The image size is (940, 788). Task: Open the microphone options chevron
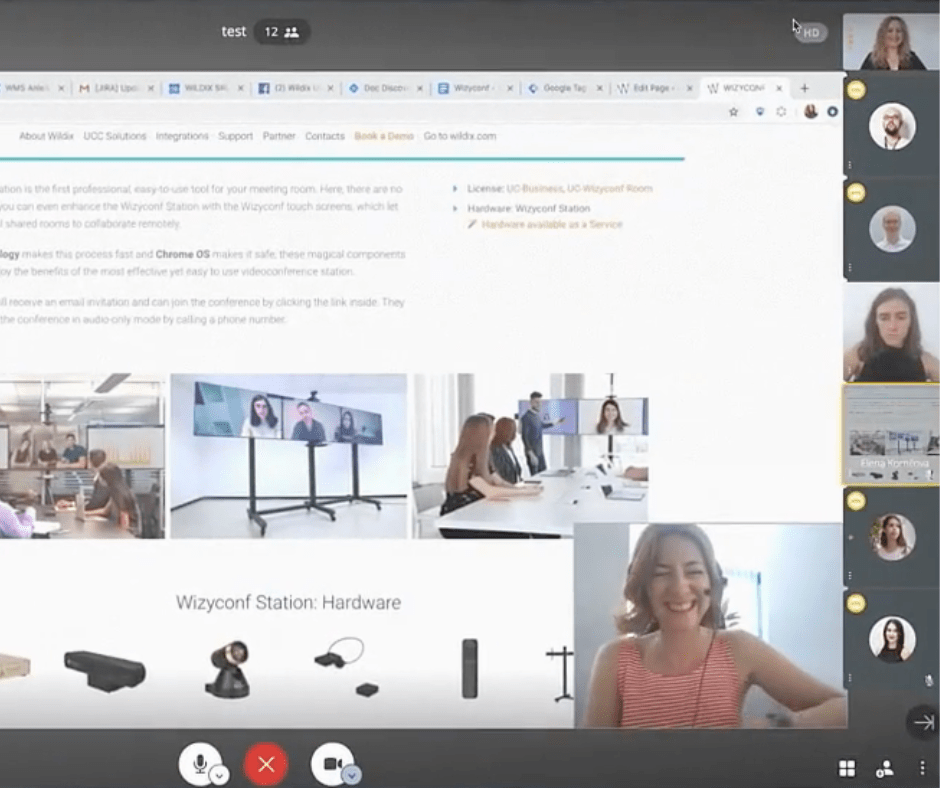click(x=219, y=775)
